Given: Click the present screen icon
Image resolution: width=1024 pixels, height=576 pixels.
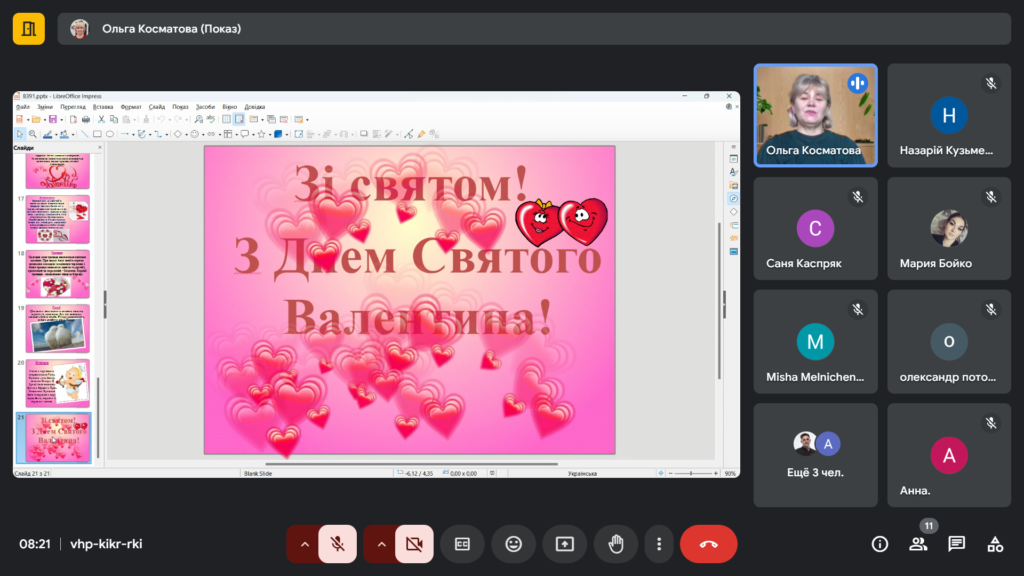Looking at the screenshot, I should [565, 544].
